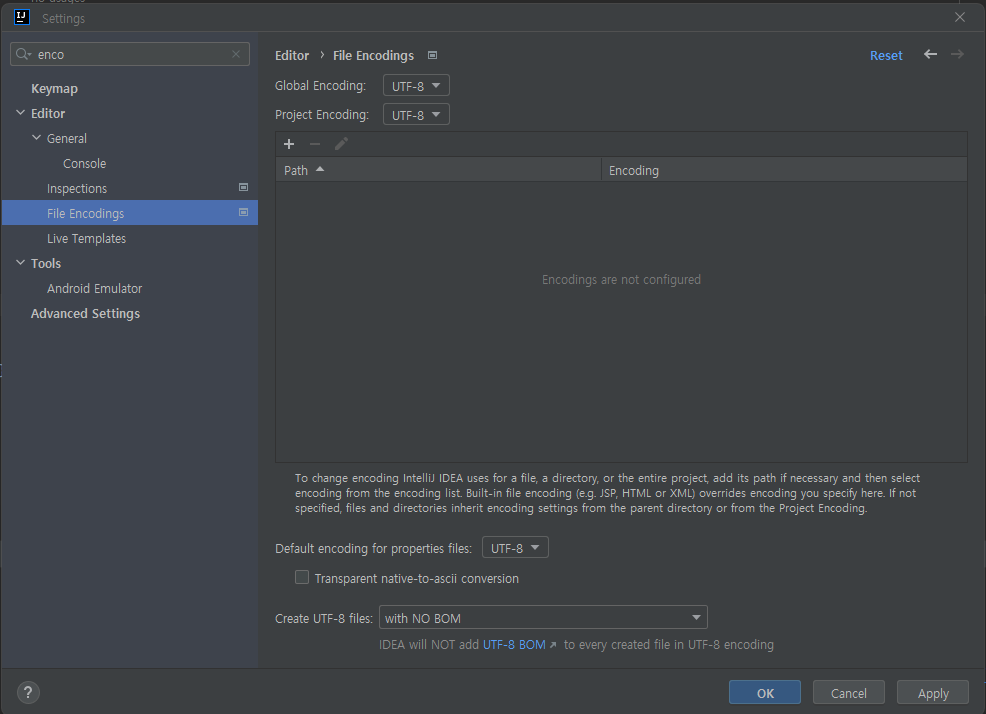Click the Apply button
The image size is (986, 714).
933,693
